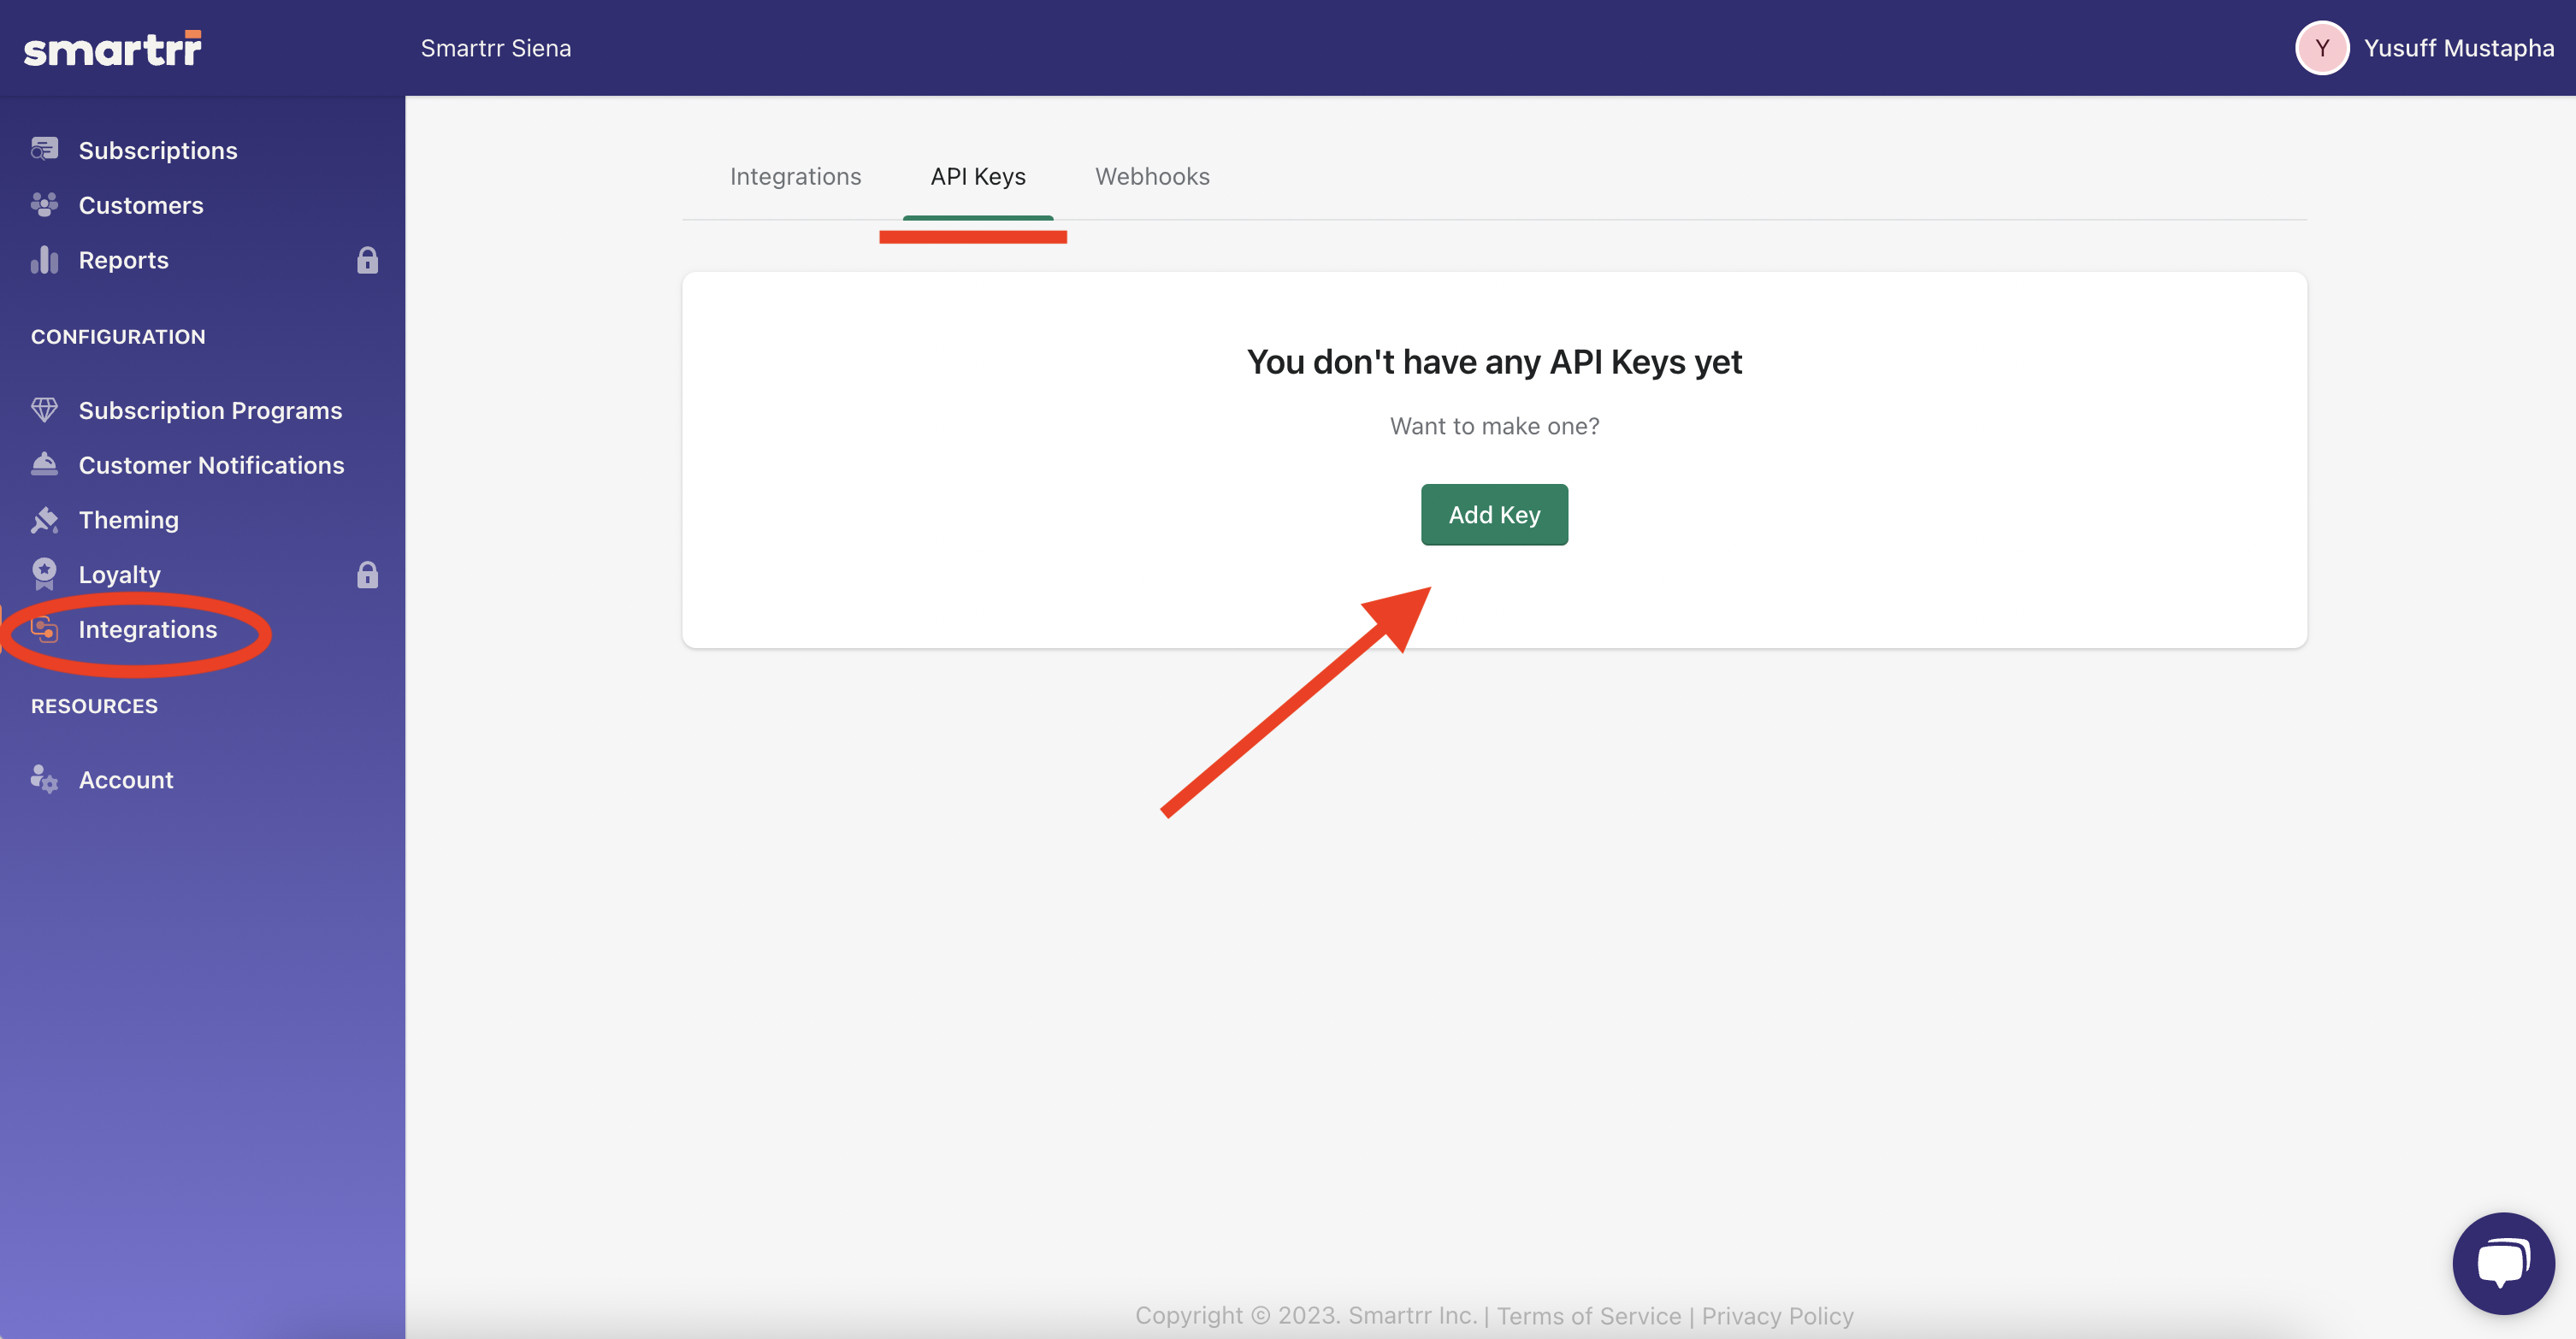This screenshot has height=1339, width=2576.
Task: Open Customers from the sidebar
Action: pyautogui.click(x=141, y=205)
